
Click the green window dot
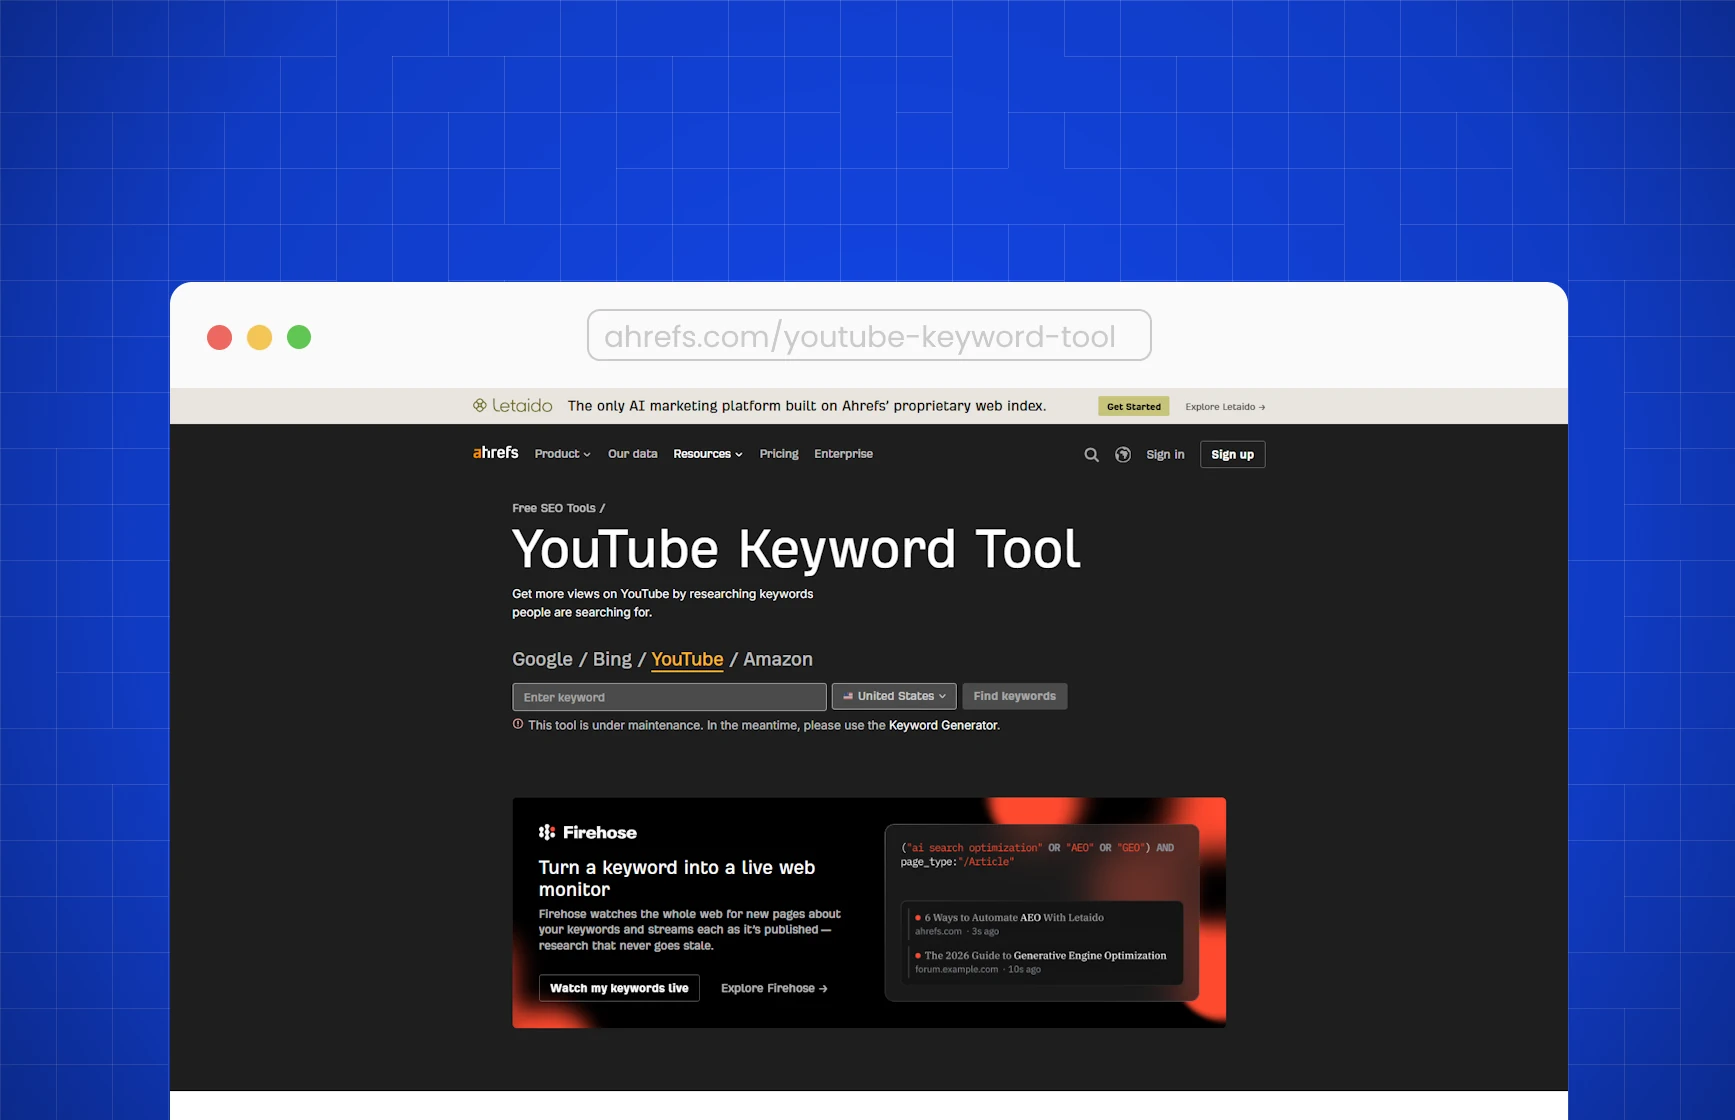click(299, 337)
